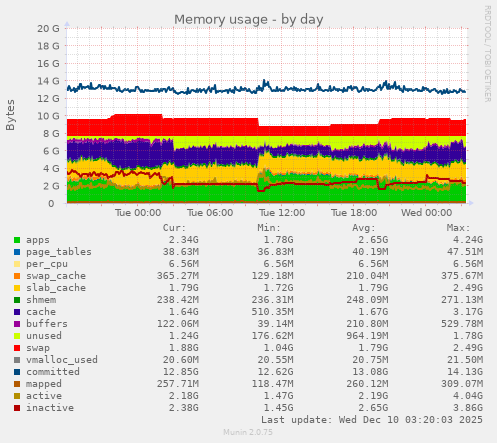This screenshot has height=443, width=497.
Task: Click the 'per_cpu' legend label
Action: click(47, 264)
